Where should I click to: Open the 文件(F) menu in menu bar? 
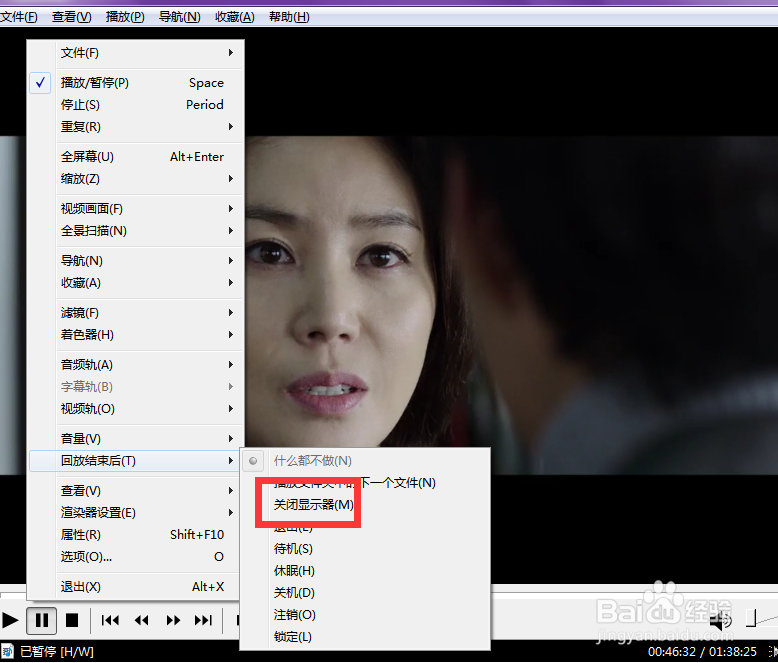point(19,17)
